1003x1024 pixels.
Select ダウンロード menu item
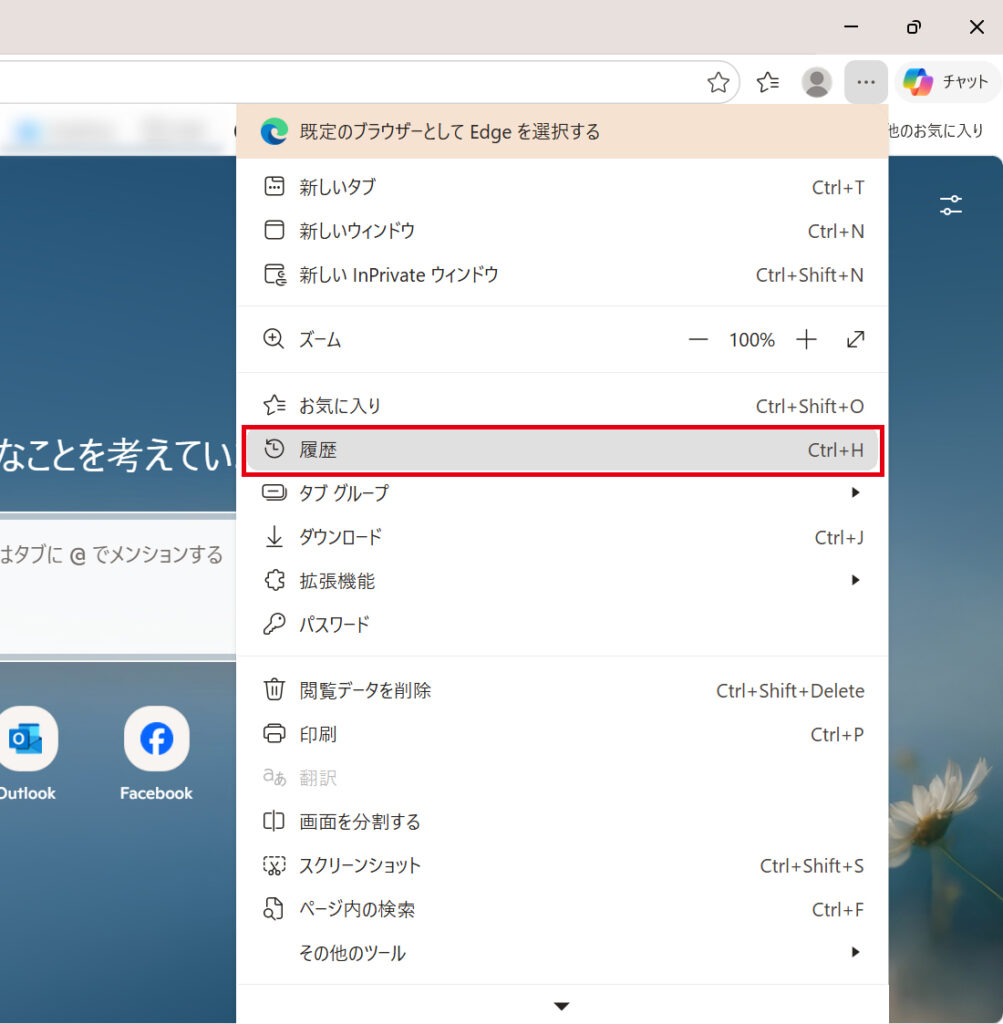[562, 537]
